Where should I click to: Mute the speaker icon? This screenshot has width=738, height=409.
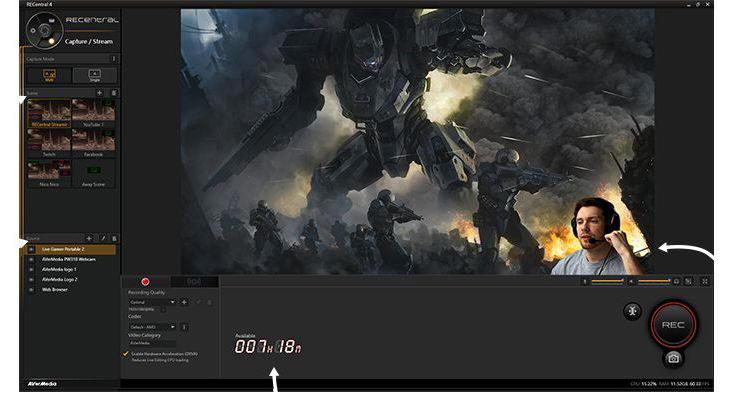(632, 281)
